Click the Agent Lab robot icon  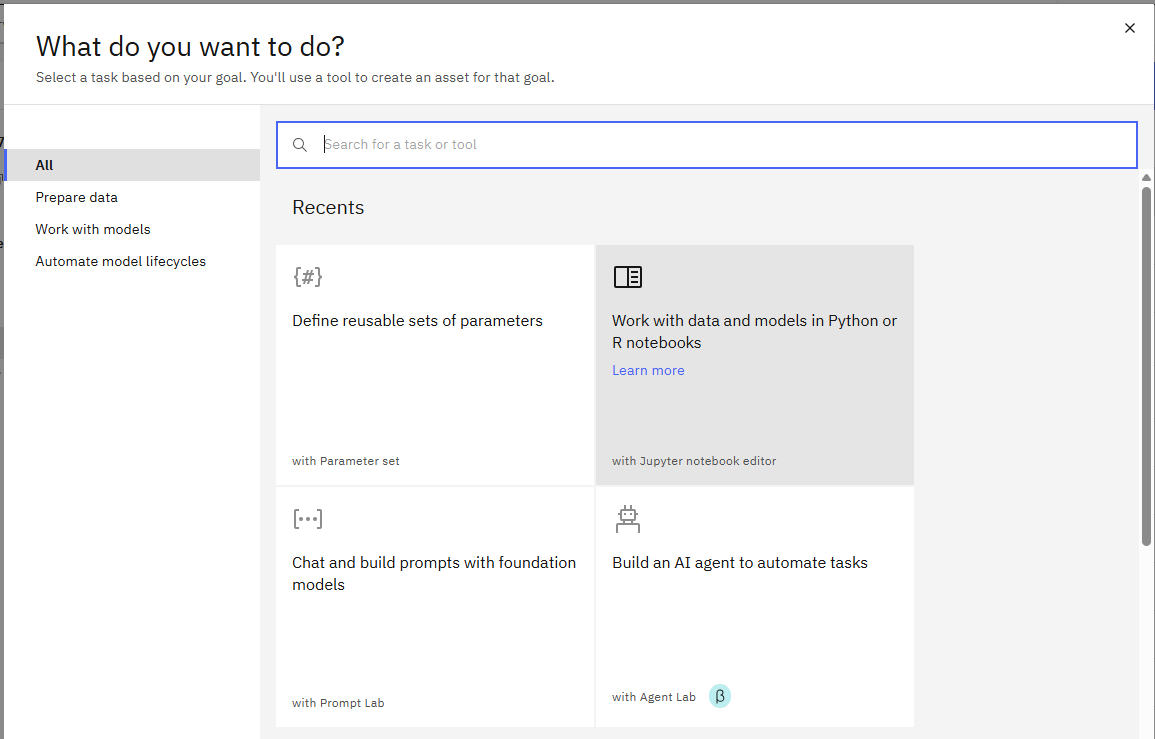point(627,518)
